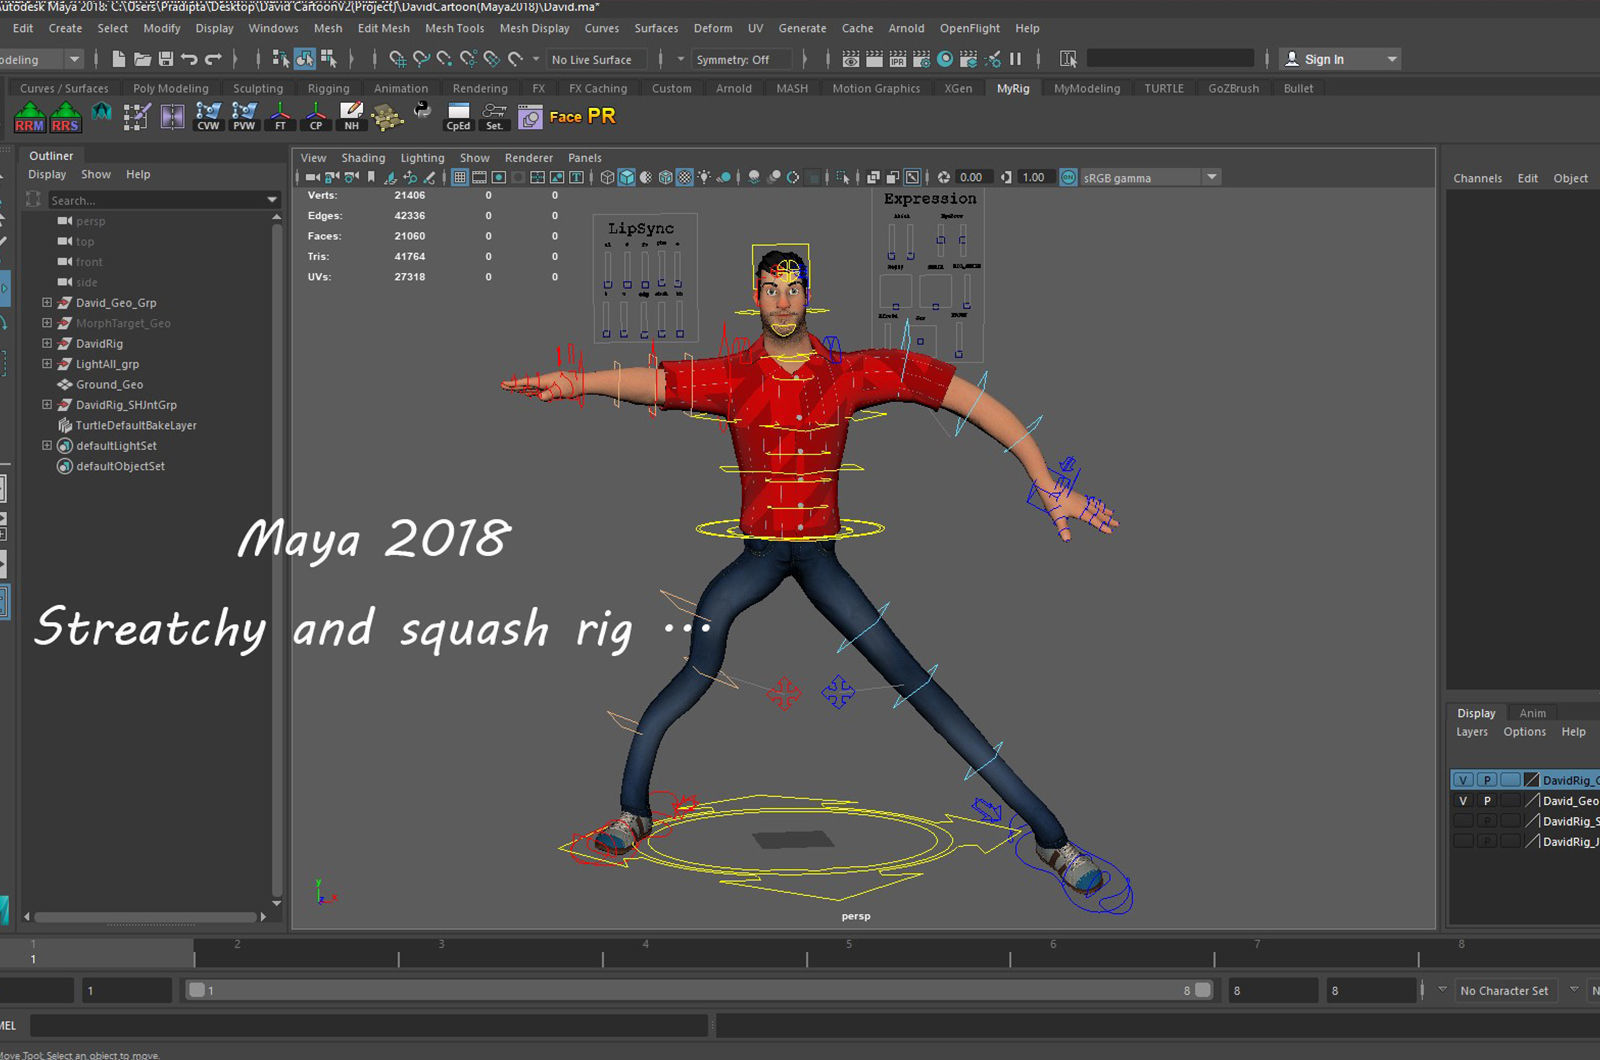Viewport: 1600px width, 1060px height.
Task: Expand DavidRig node in Outliner
Action: coord(46,343)
